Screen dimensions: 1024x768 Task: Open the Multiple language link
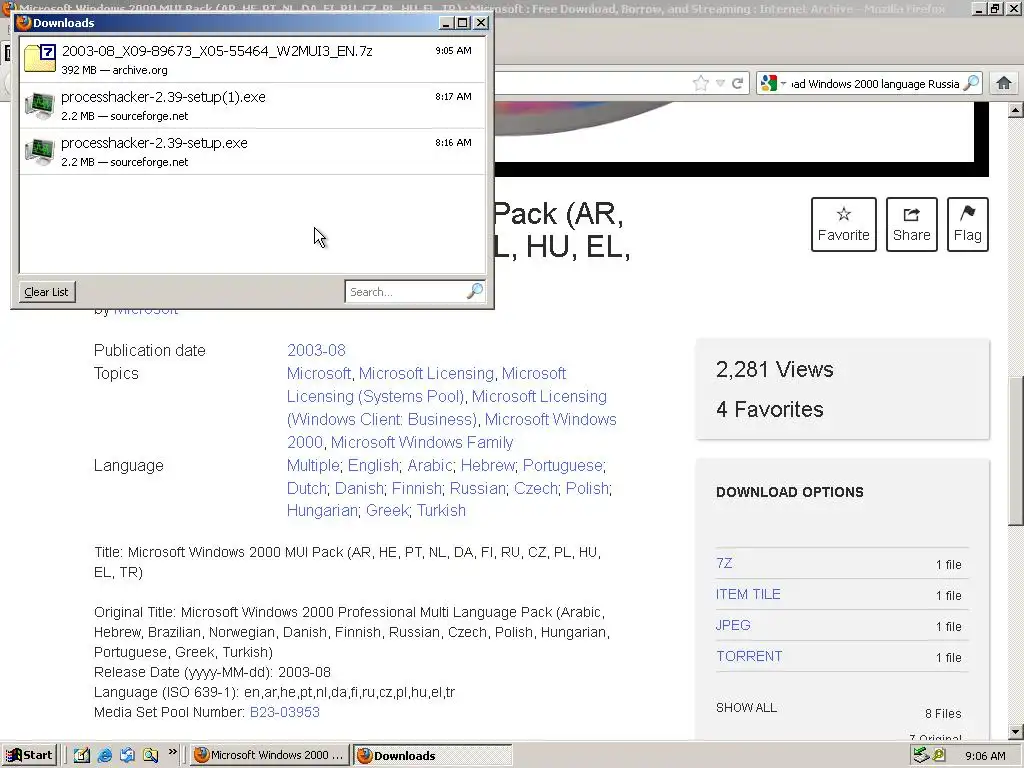tap(313, 465)
